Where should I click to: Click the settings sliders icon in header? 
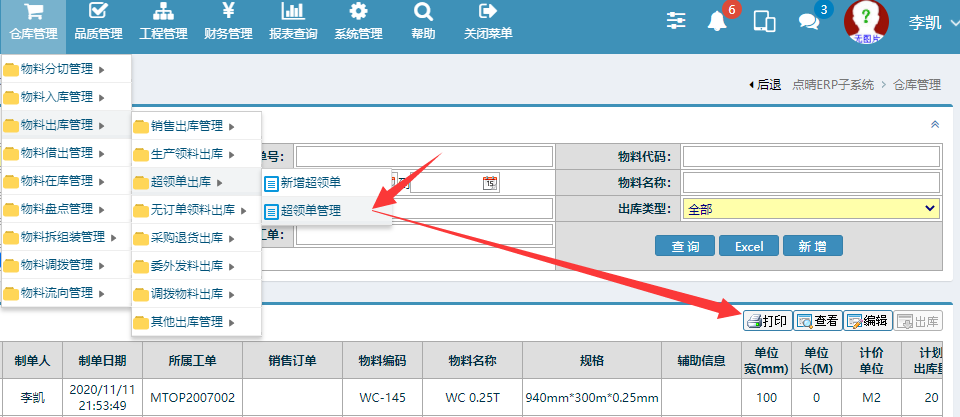[x=677, y=21]
